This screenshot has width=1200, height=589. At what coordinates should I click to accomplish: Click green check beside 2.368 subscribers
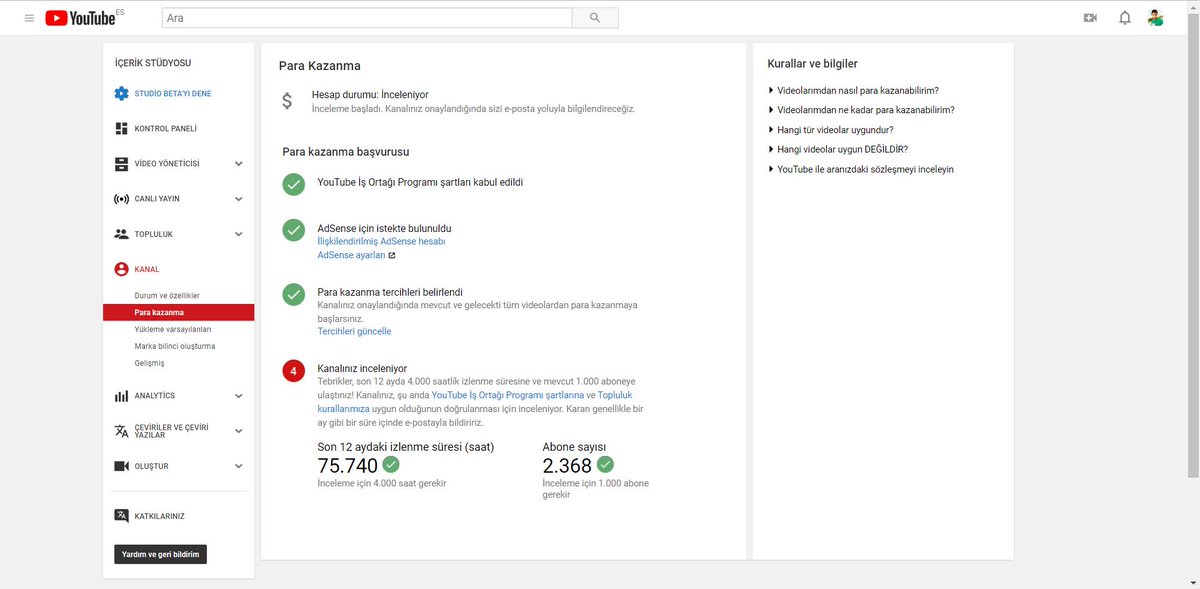point(605,465)
